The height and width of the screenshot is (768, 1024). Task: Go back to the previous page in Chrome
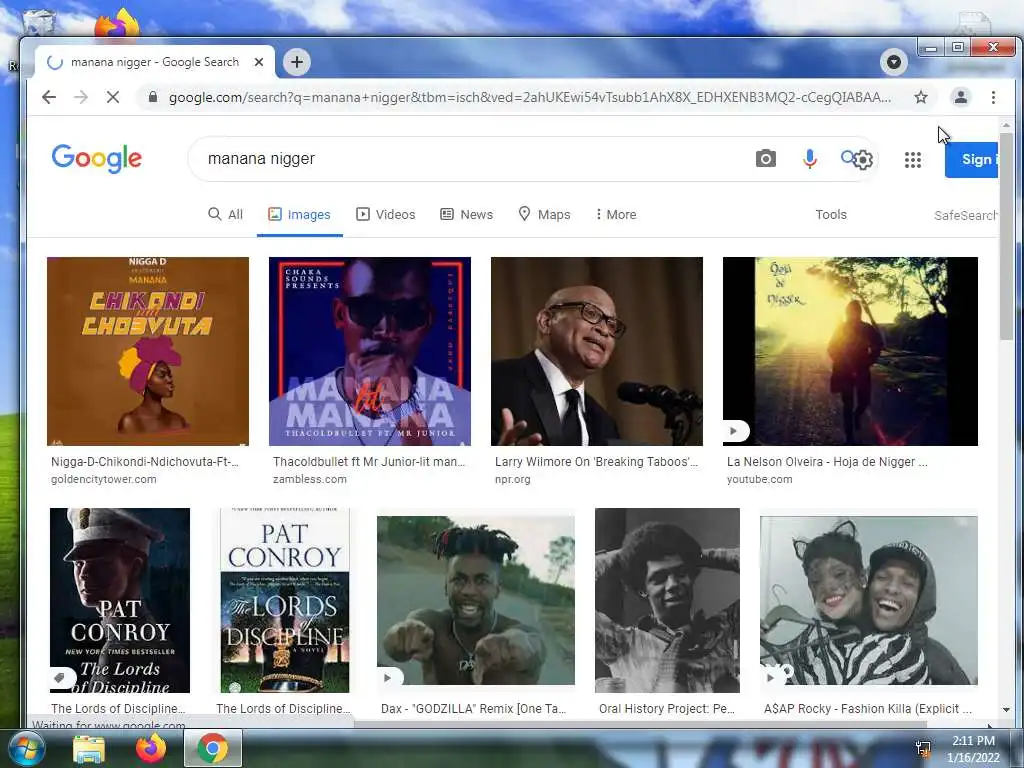click(49, 97)
